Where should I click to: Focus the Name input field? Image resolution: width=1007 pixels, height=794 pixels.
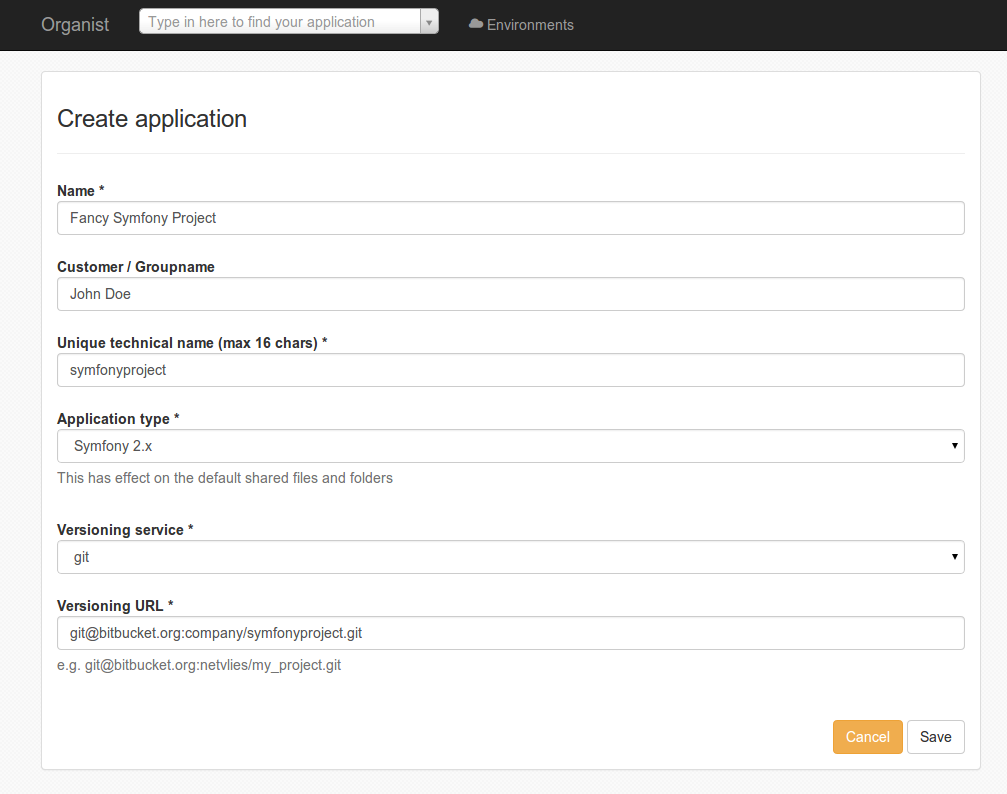(x=511, y=218)
